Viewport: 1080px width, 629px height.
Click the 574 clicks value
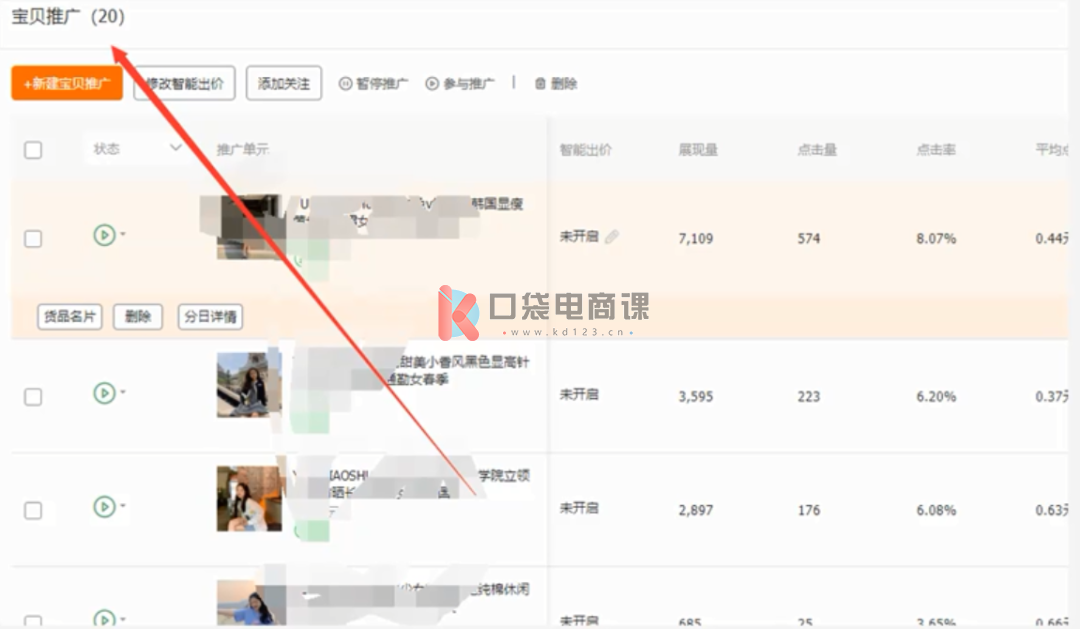809,238
